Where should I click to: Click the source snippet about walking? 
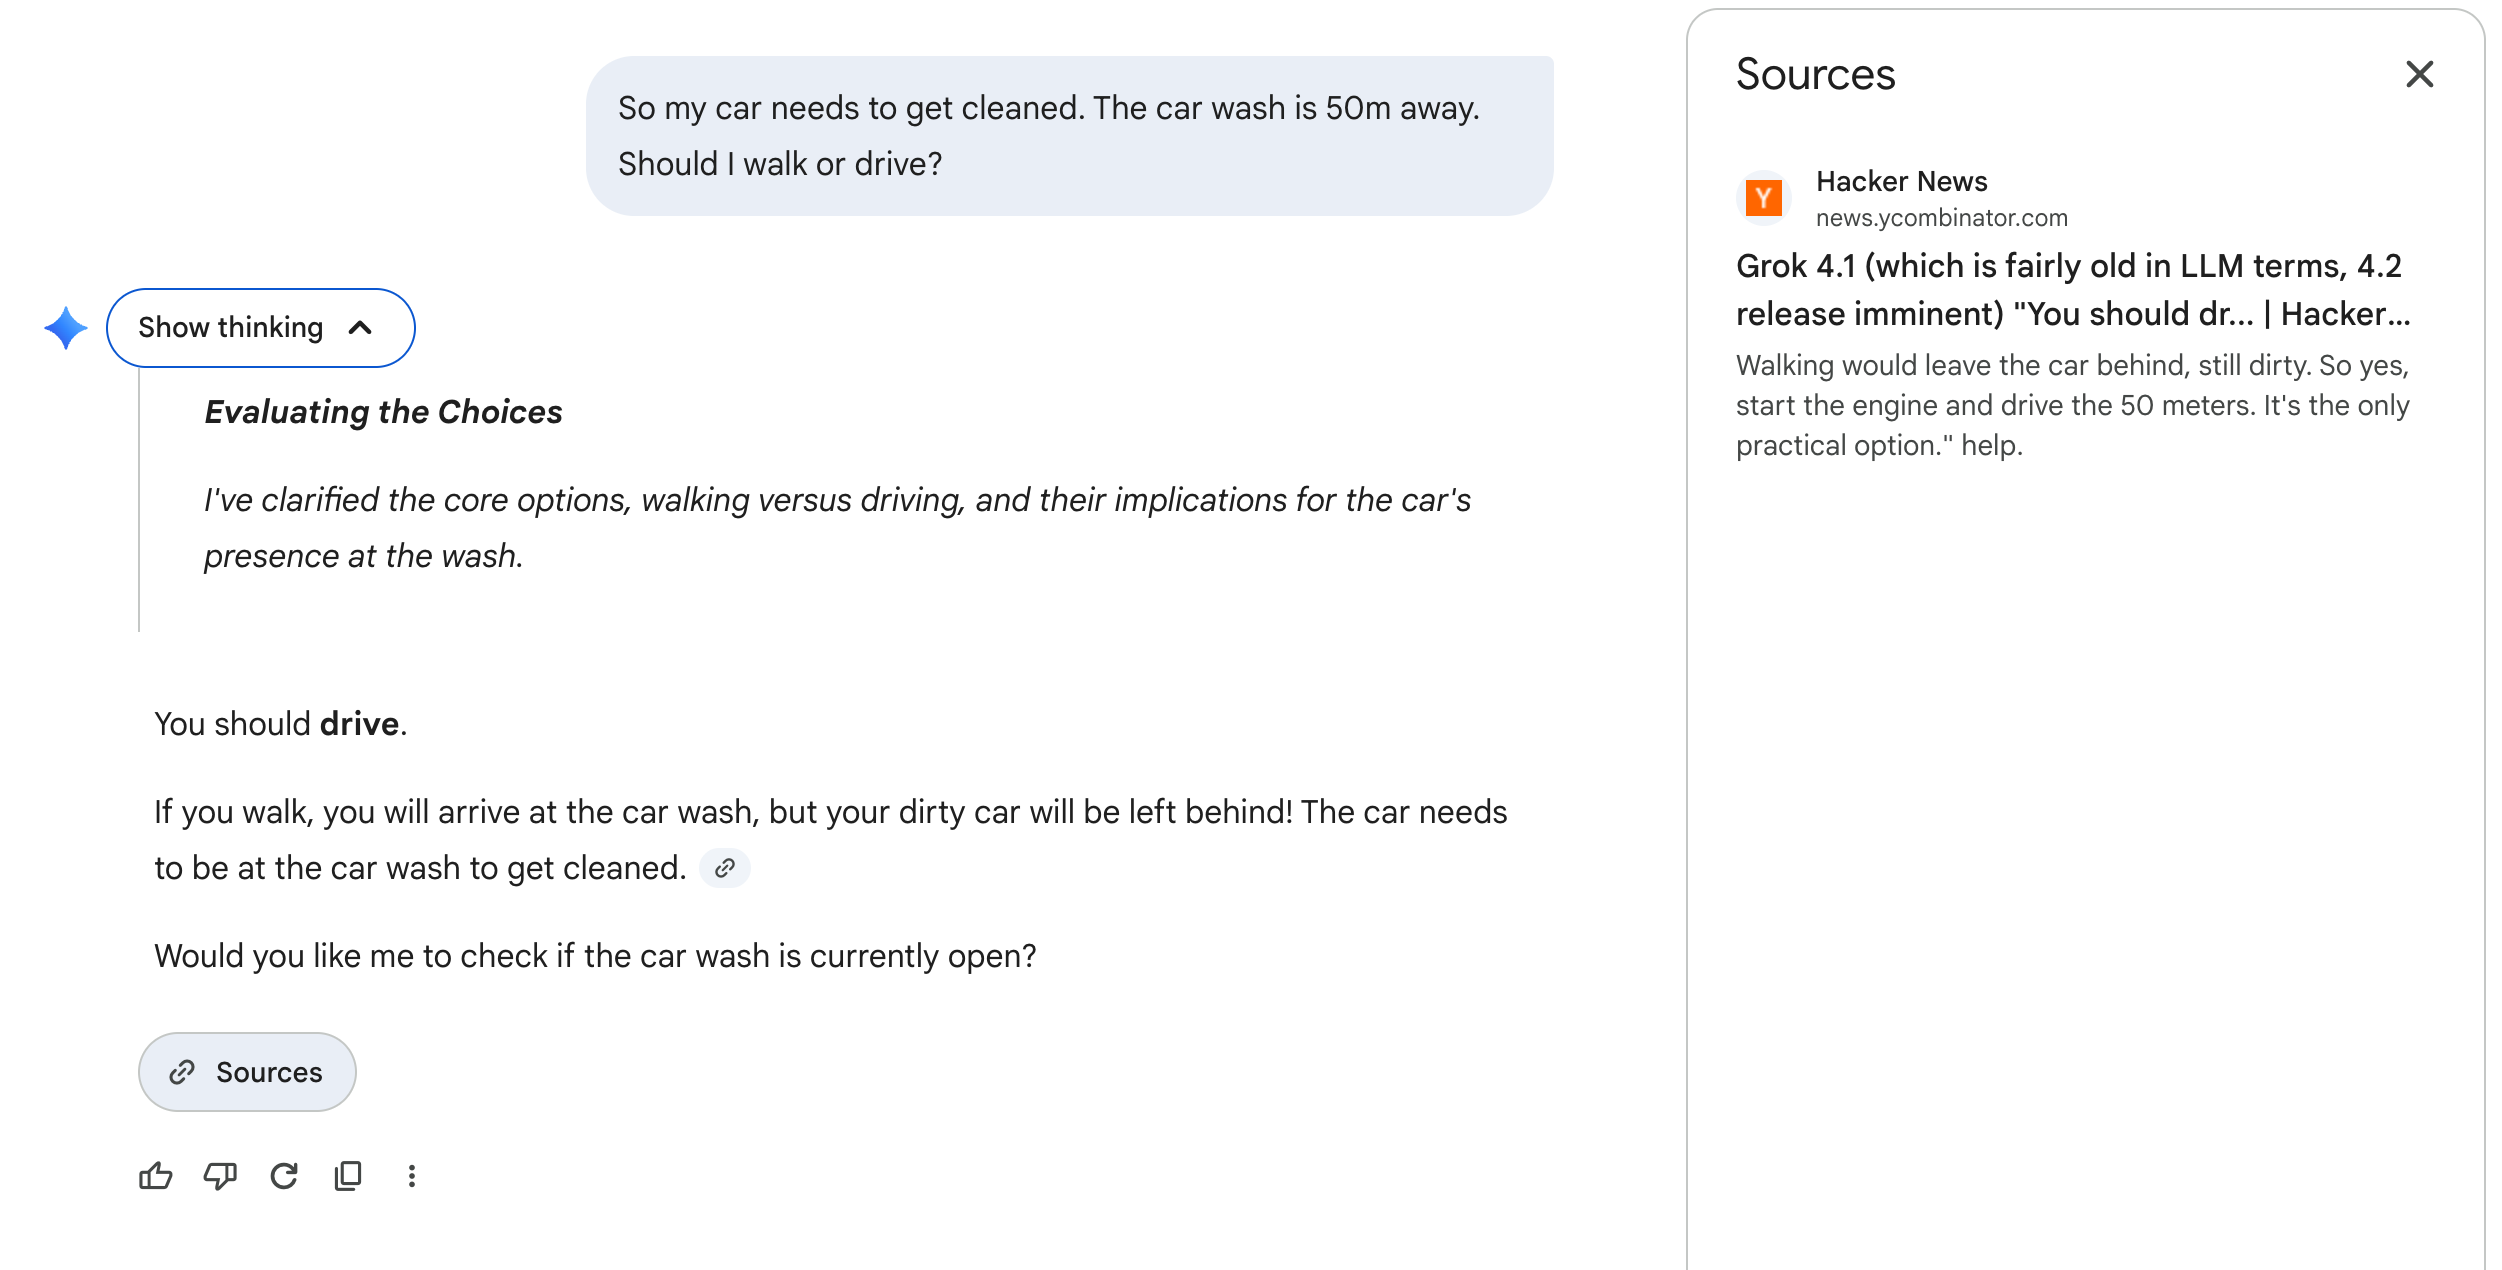(2072, 405)
